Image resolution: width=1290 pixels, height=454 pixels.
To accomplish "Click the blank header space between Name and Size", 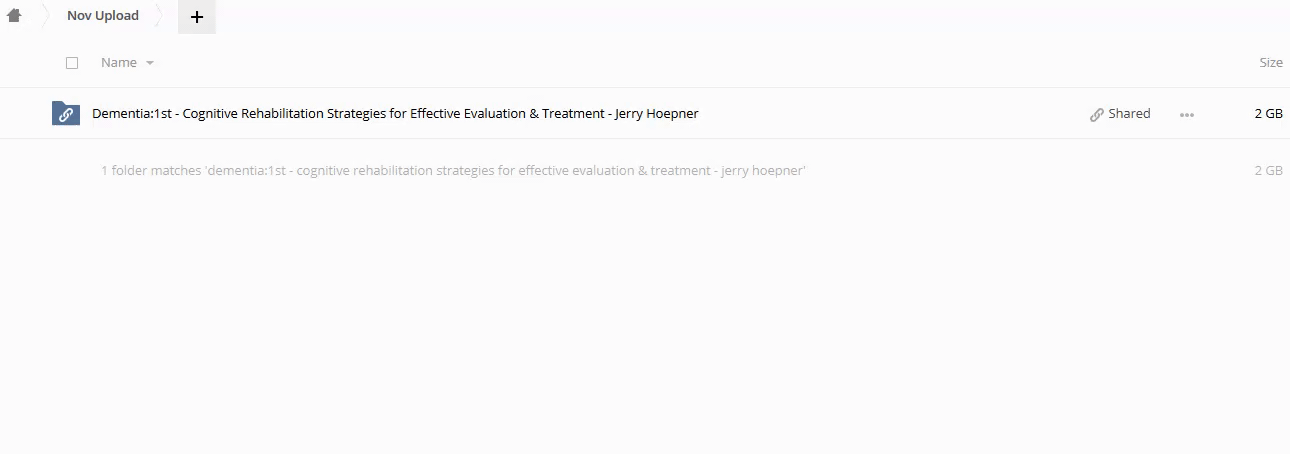I will pos(700,63).
